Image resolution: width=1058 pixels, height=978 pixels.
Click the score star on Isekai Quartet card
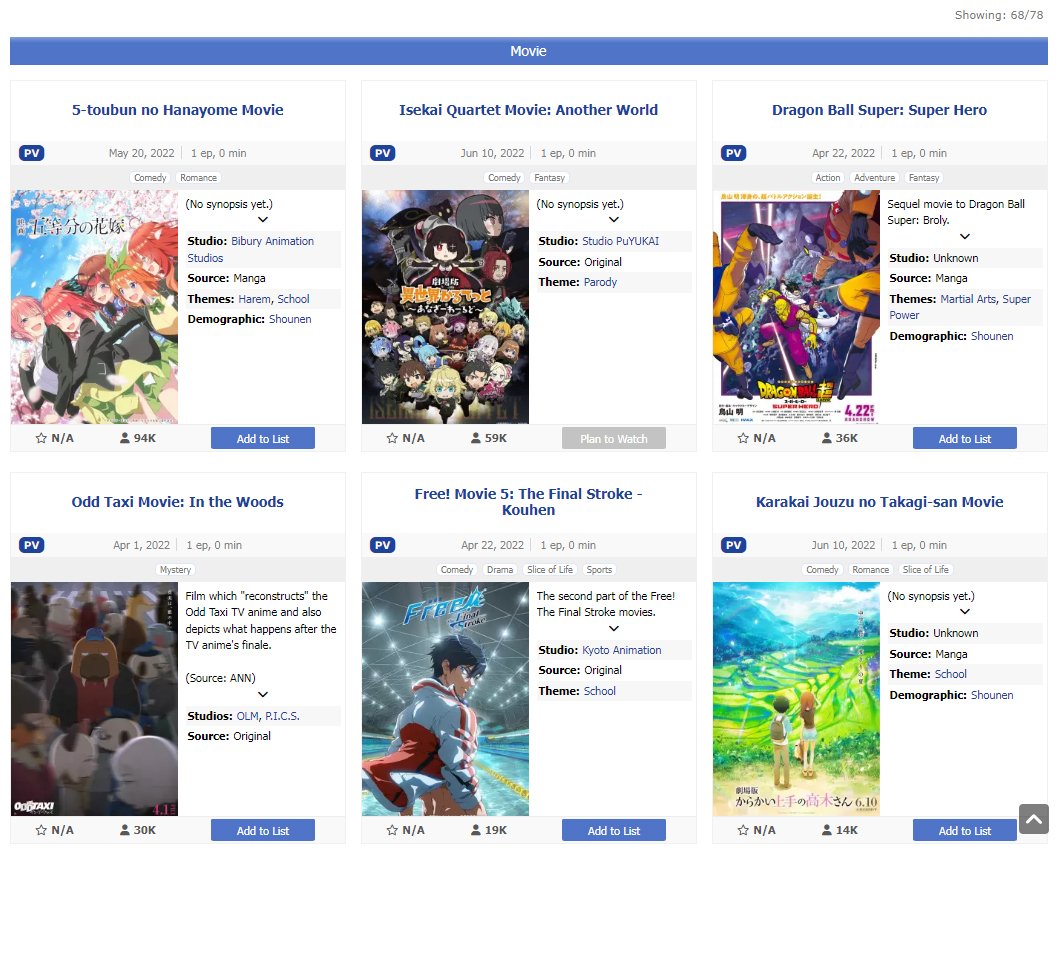pos(392,438)
